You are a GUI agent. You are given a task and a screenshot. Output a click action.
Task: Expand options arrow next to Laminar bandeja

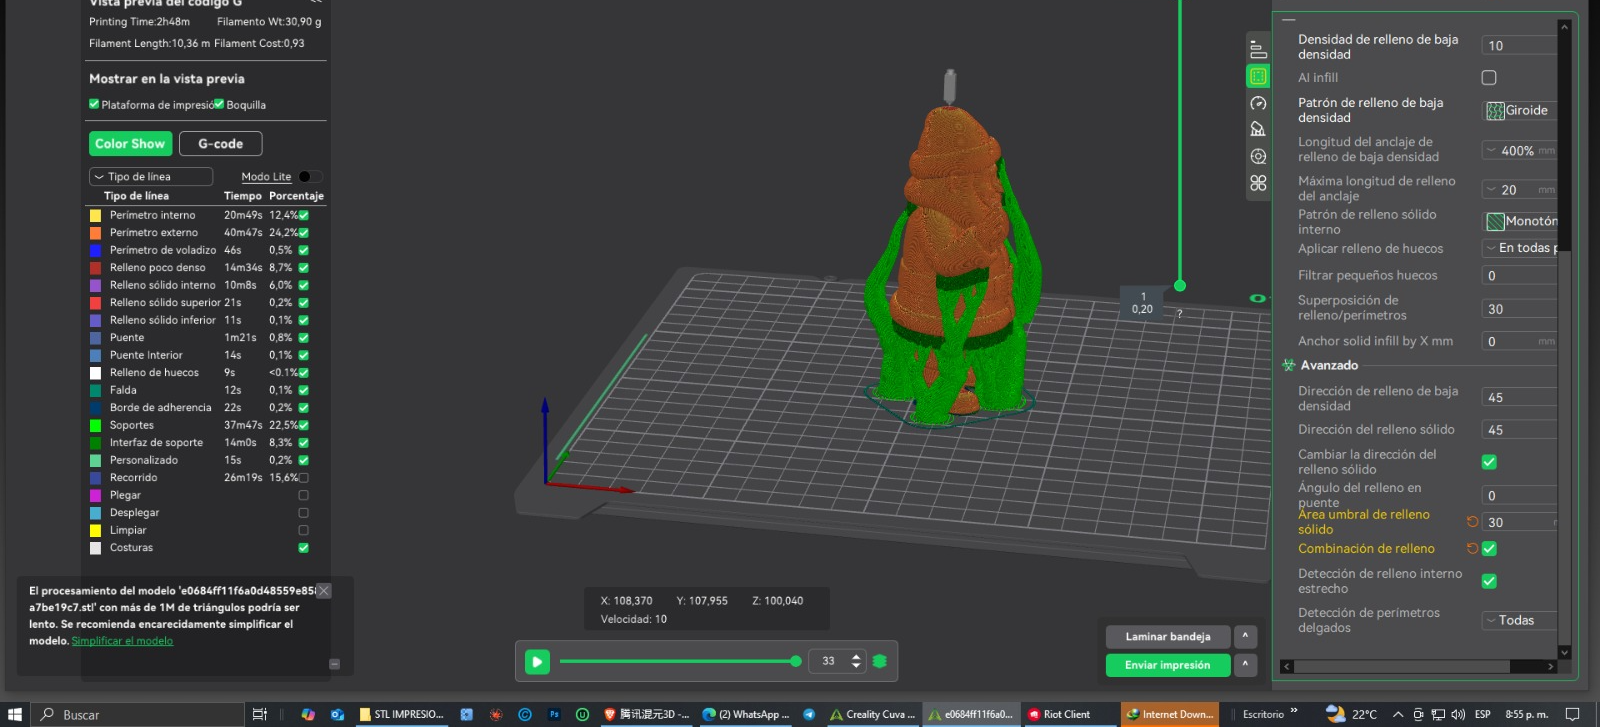click(x=1245, y=636)
